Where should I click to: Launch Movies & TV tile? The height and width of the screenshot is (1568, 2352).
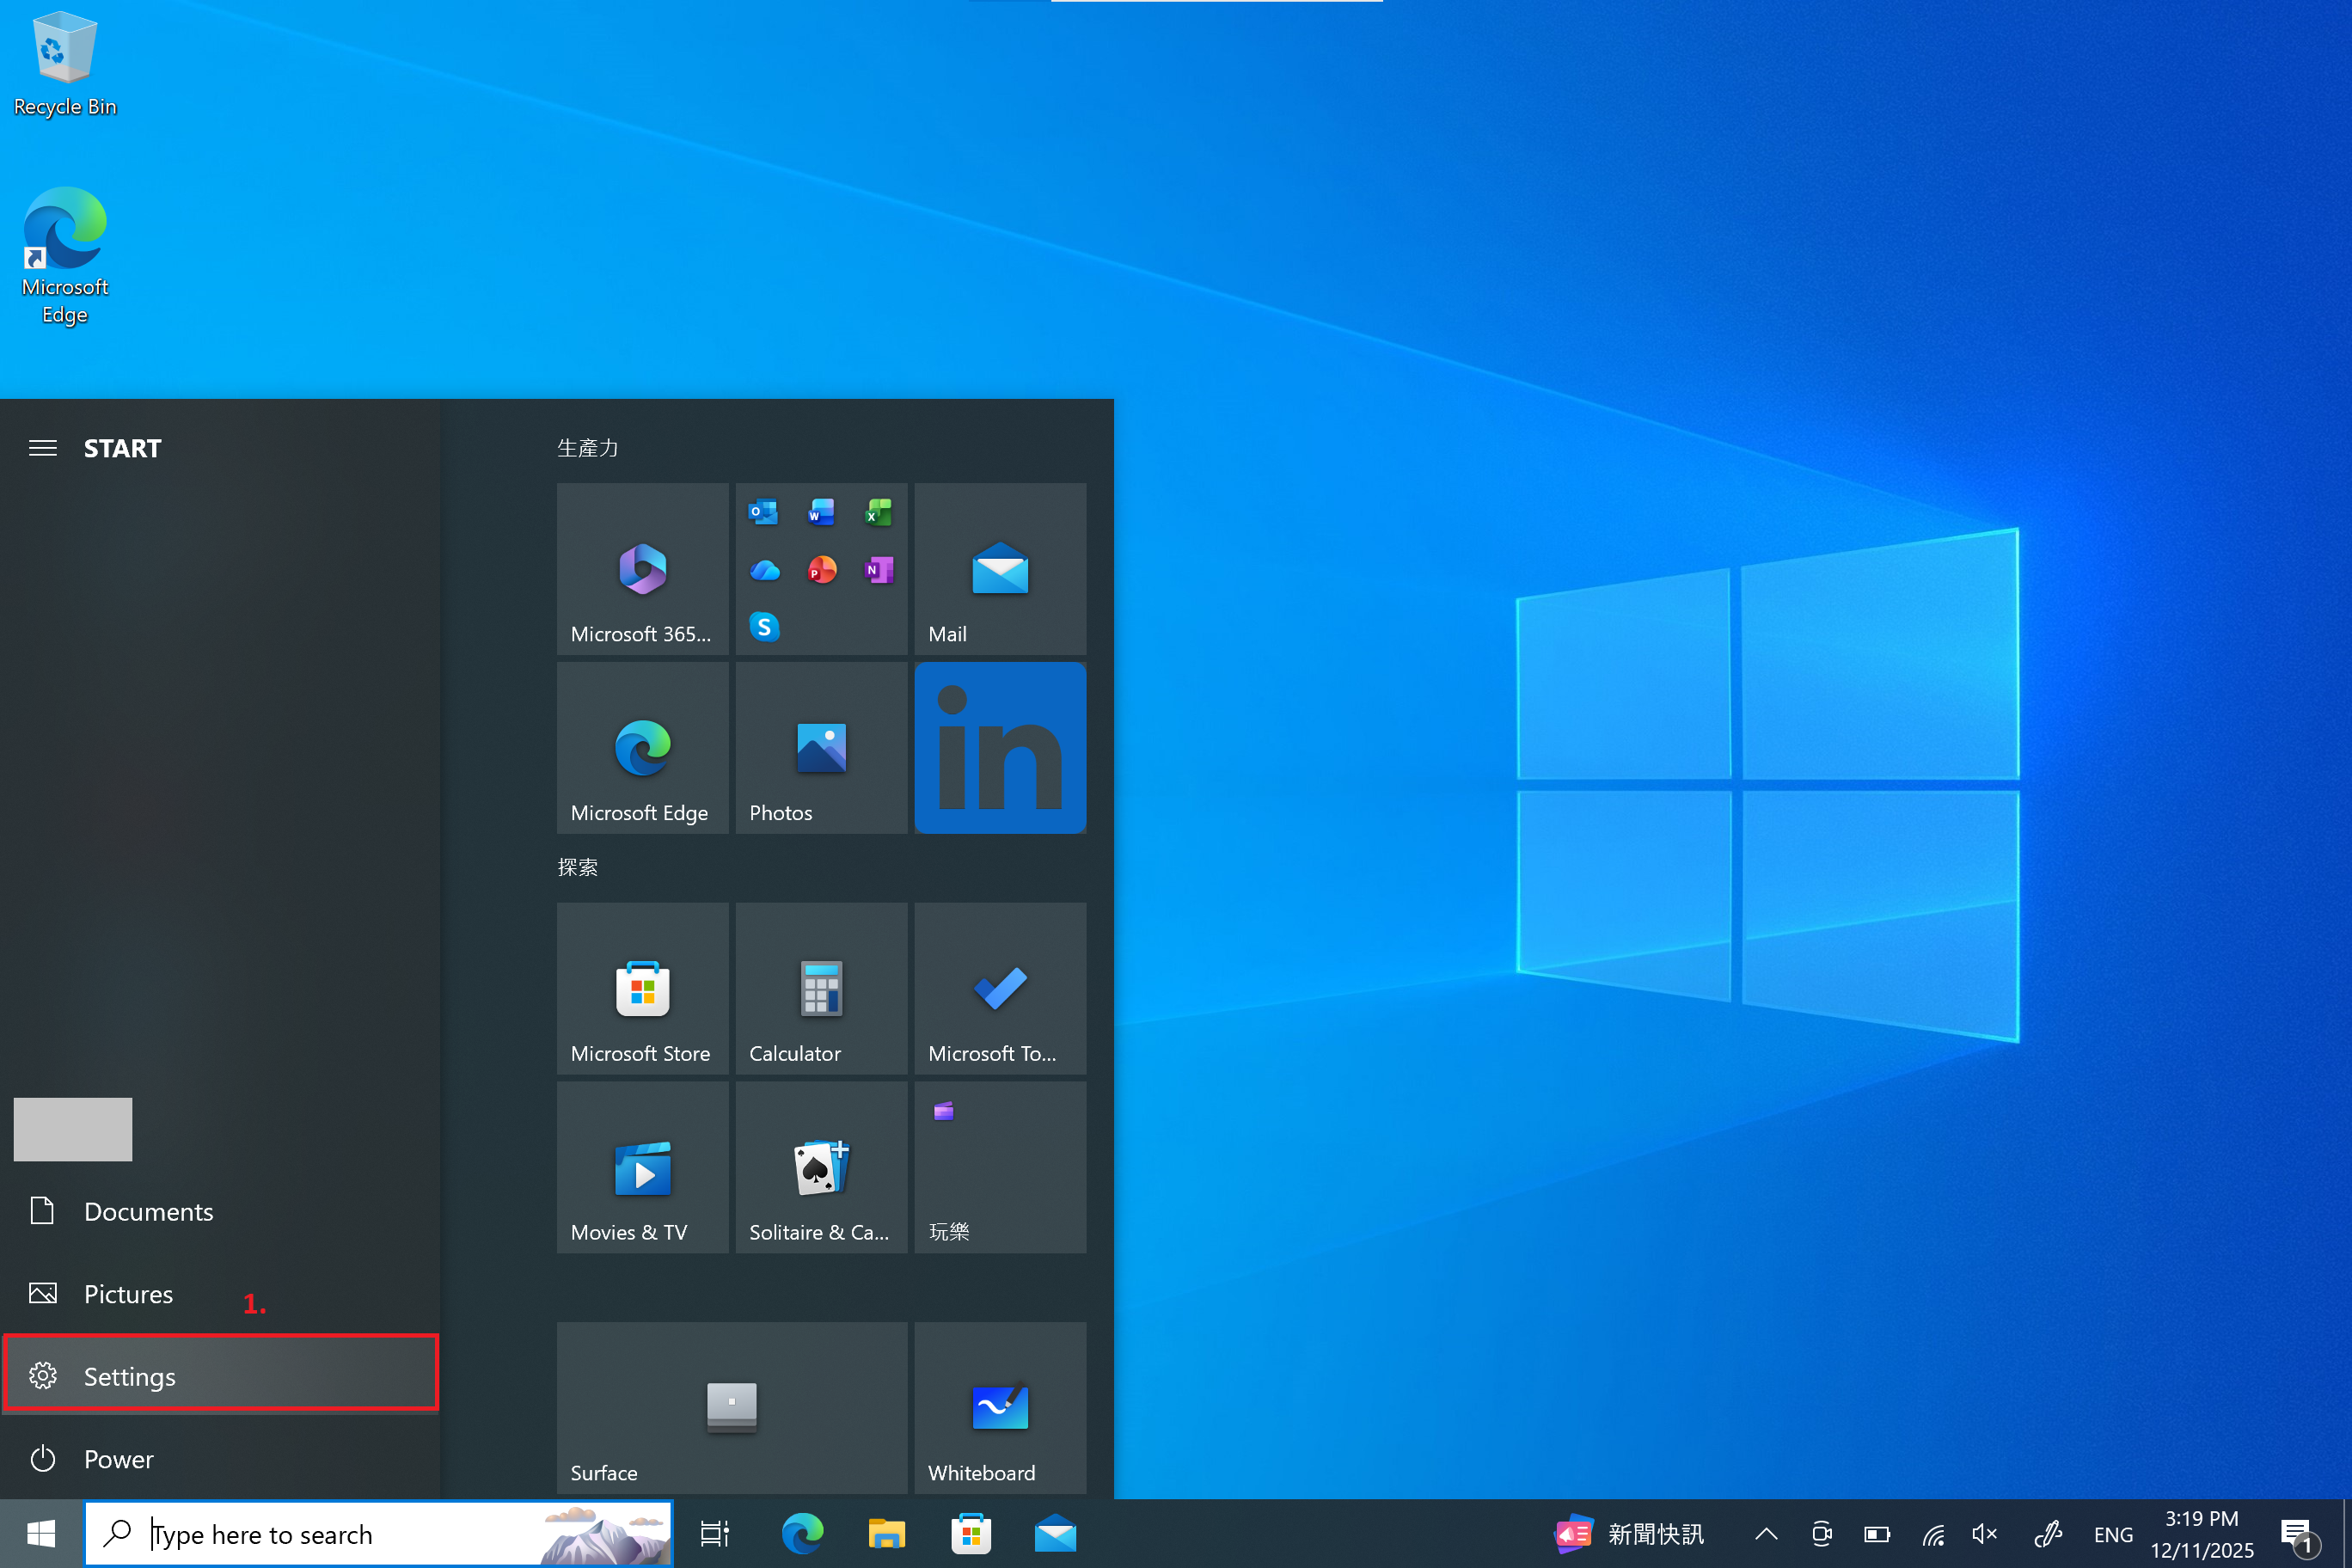642,1167
